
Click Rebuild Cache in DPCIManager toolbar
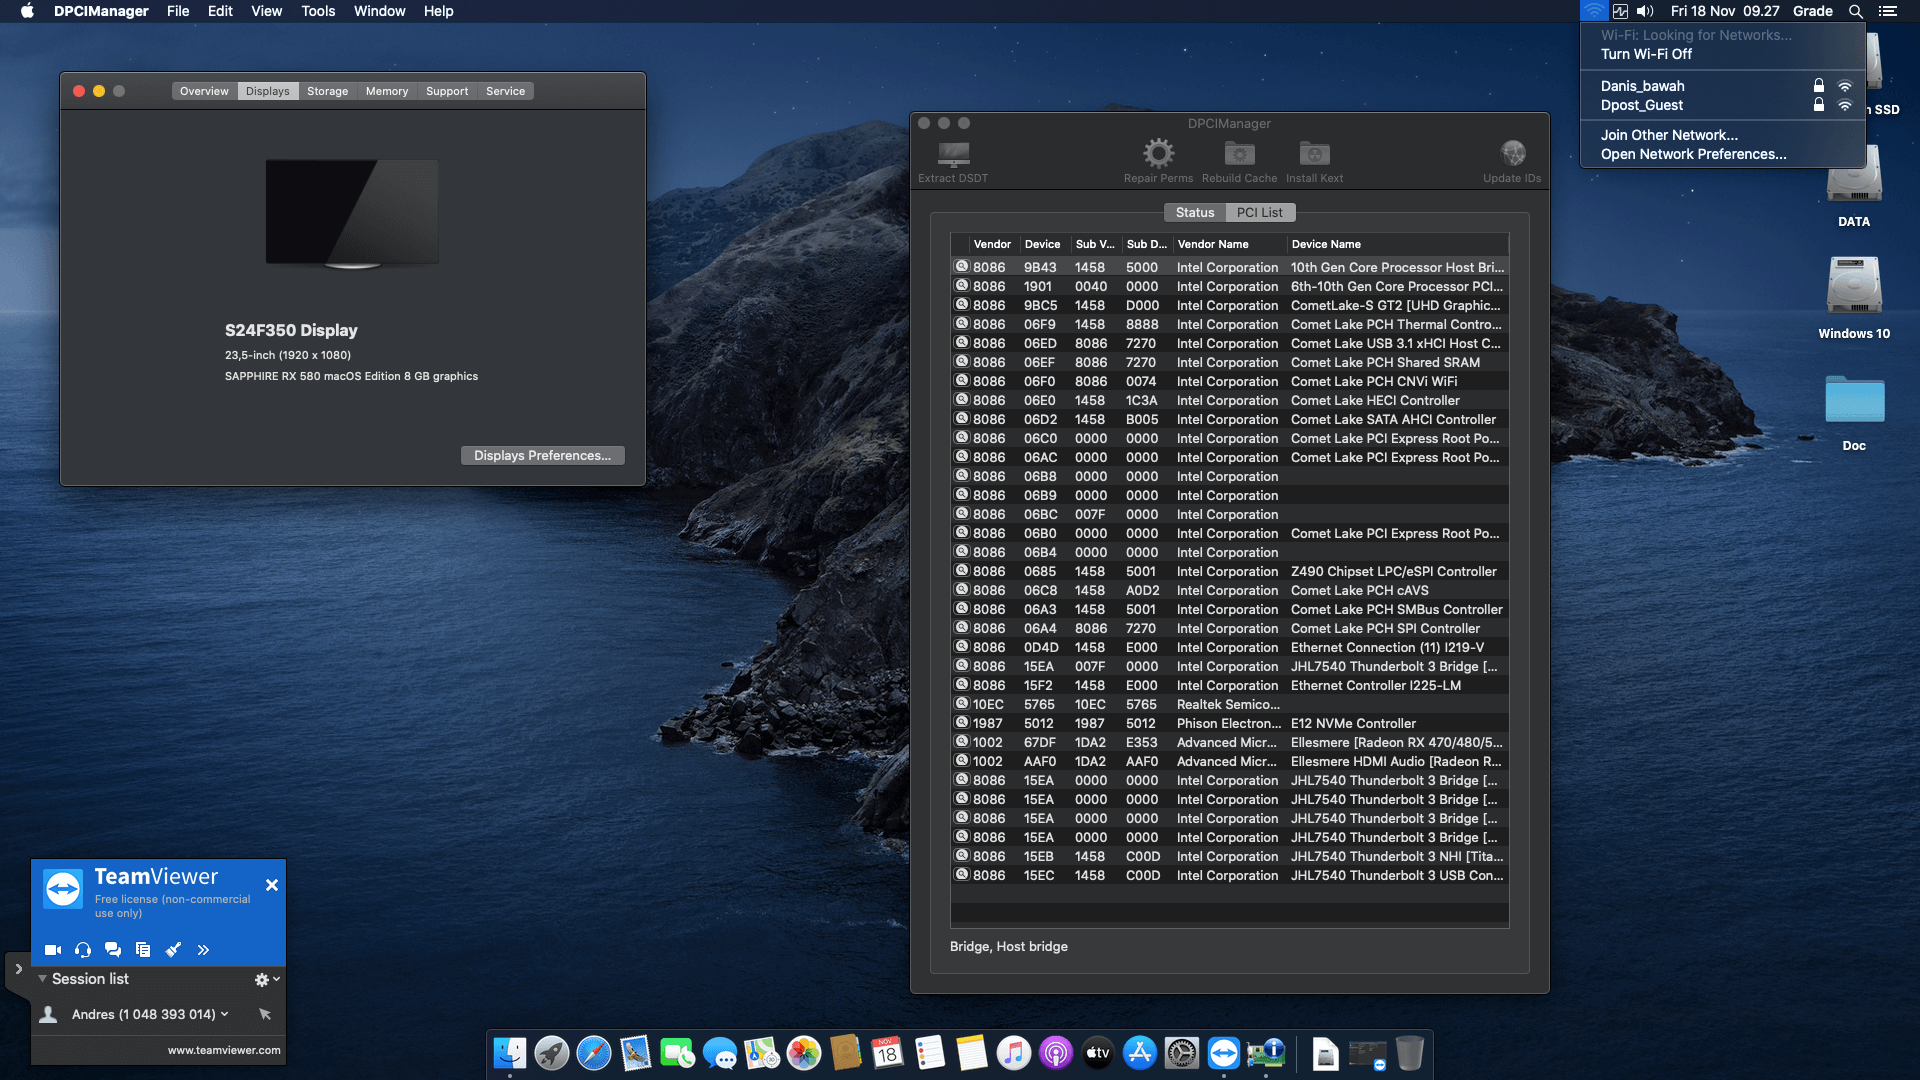click(1239, 161)
